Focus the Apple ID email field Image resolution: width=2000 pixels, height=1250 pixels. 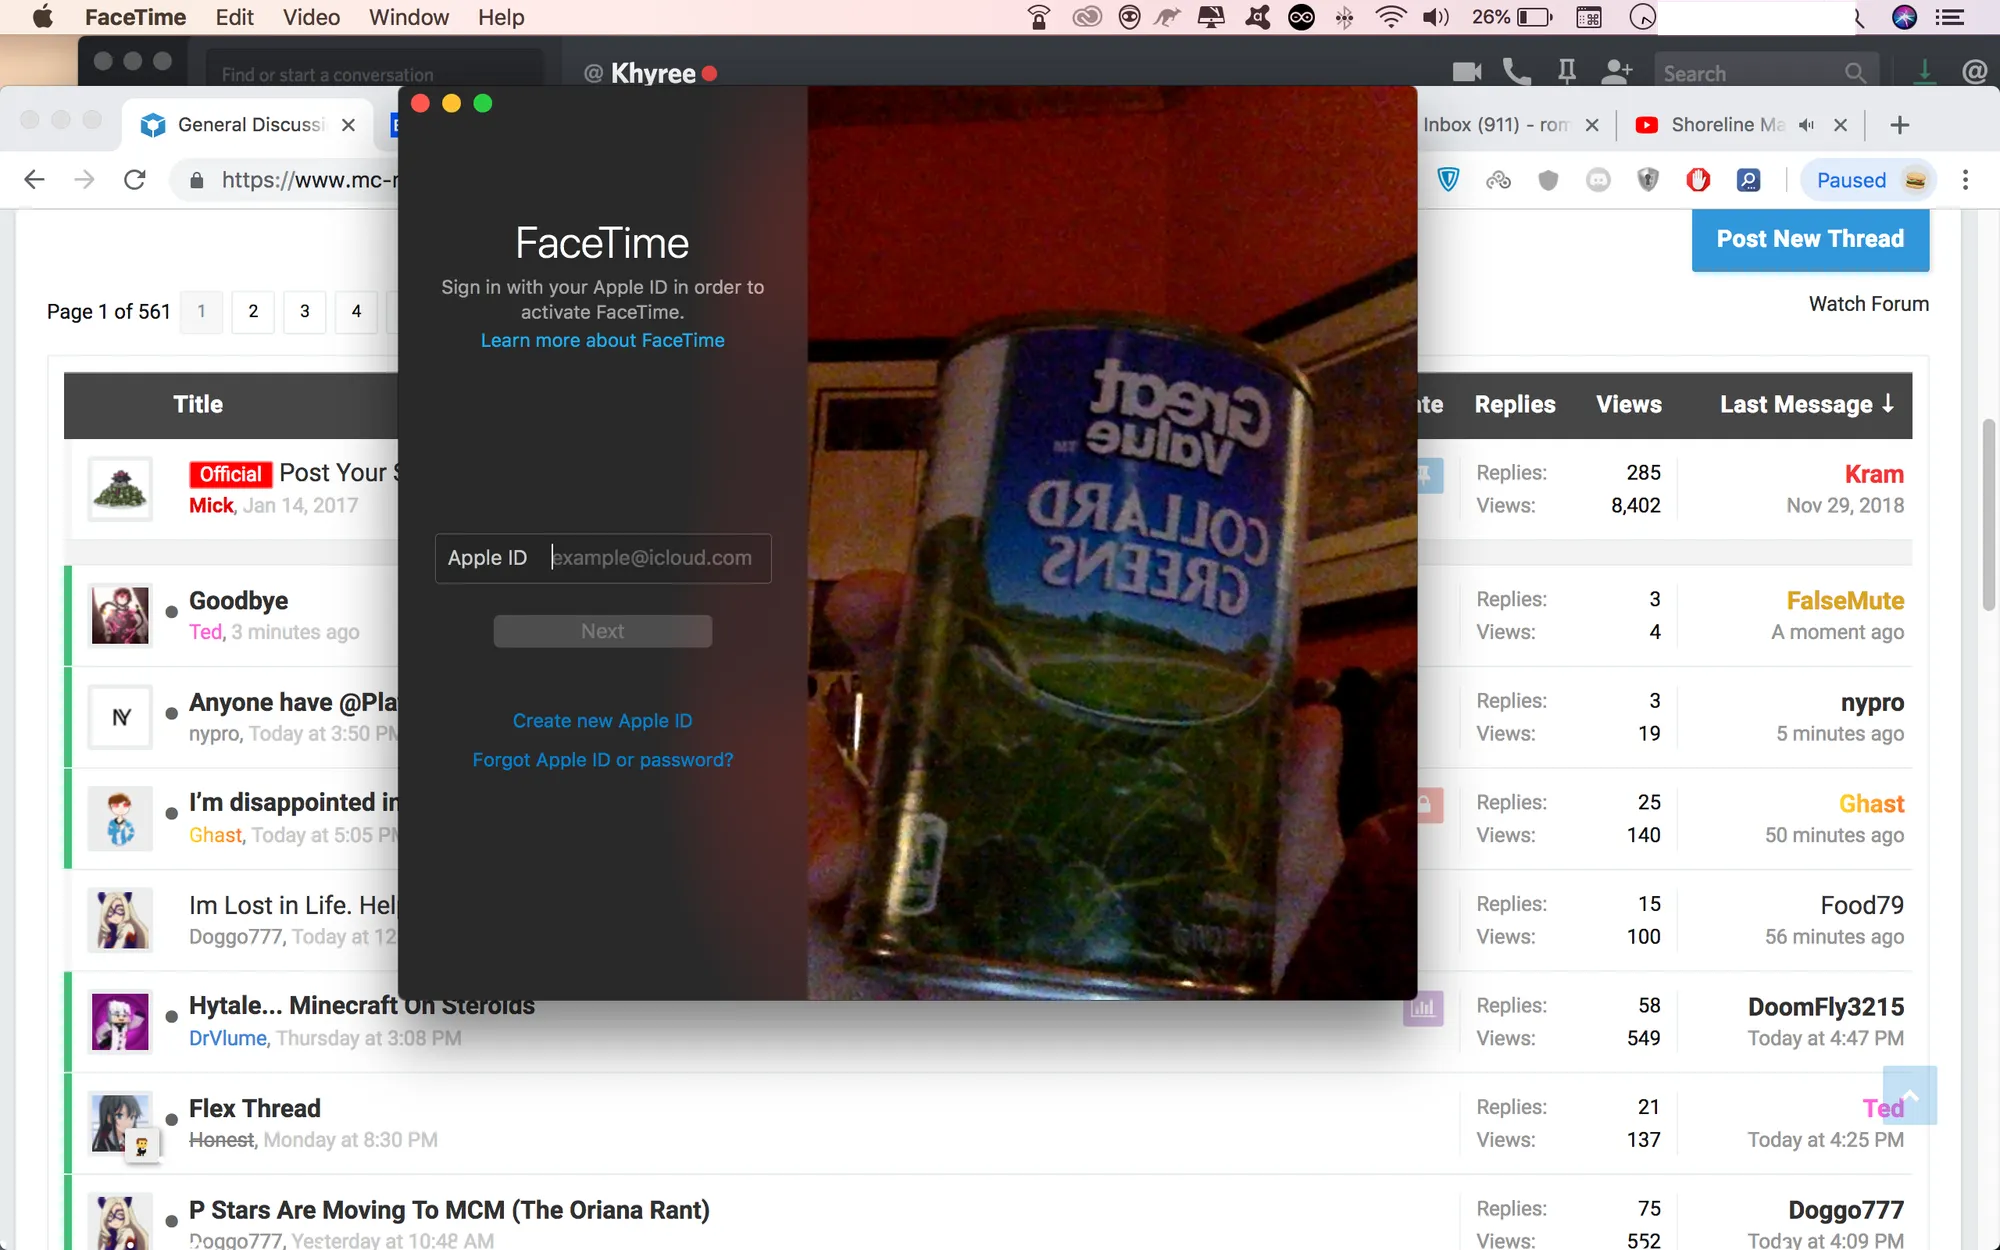point(655,558)
